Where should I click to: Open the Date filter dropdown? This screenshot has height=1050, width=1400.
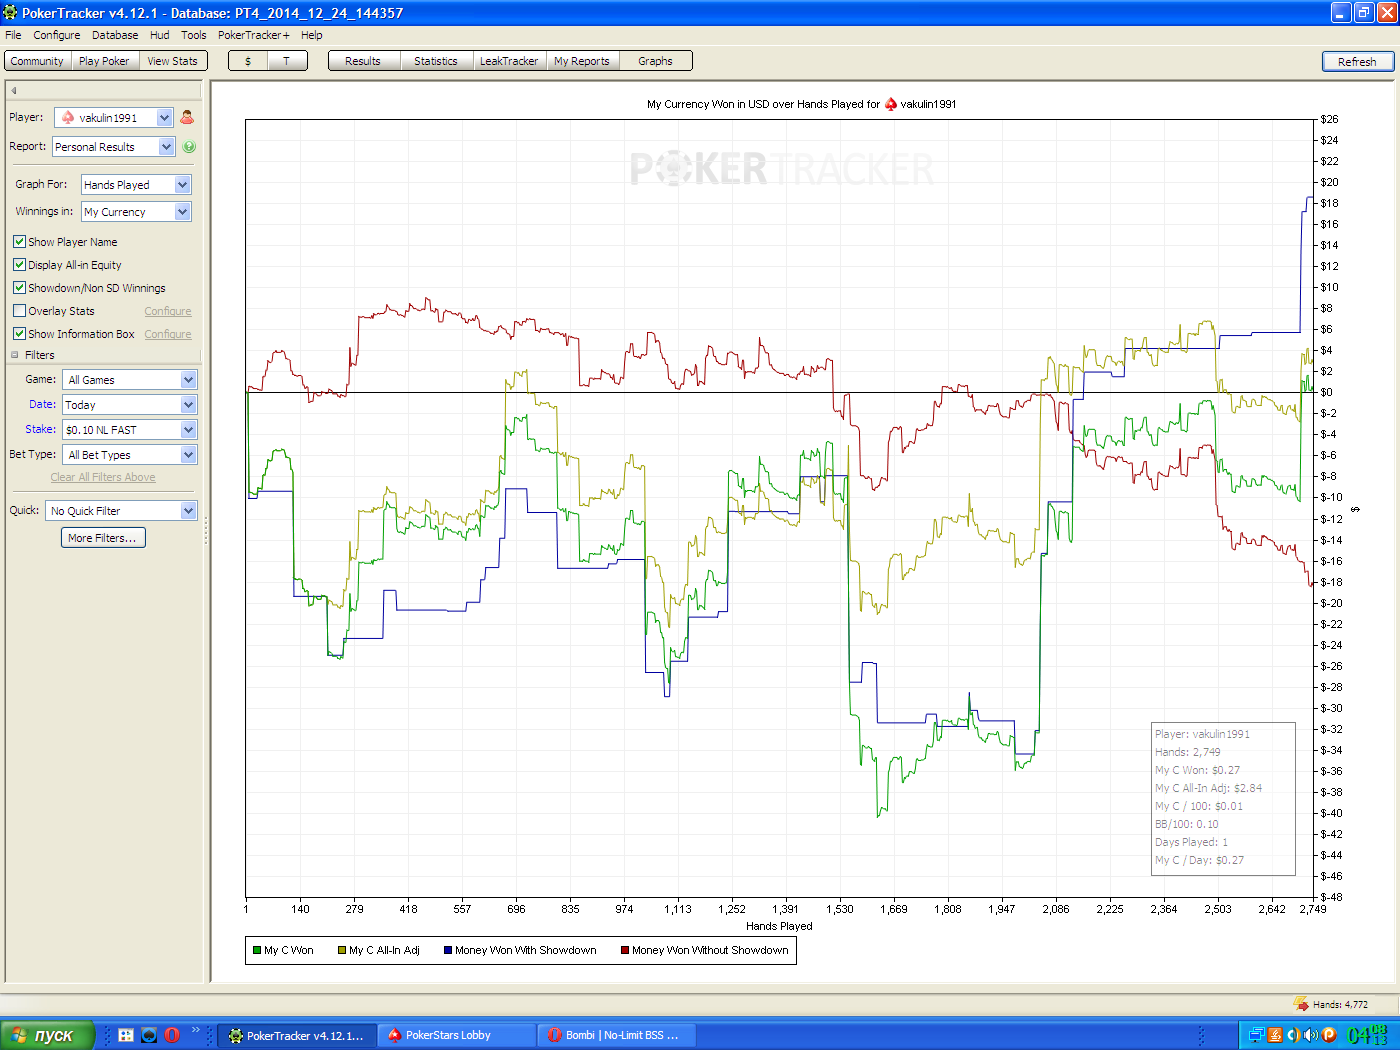(130, 405)
